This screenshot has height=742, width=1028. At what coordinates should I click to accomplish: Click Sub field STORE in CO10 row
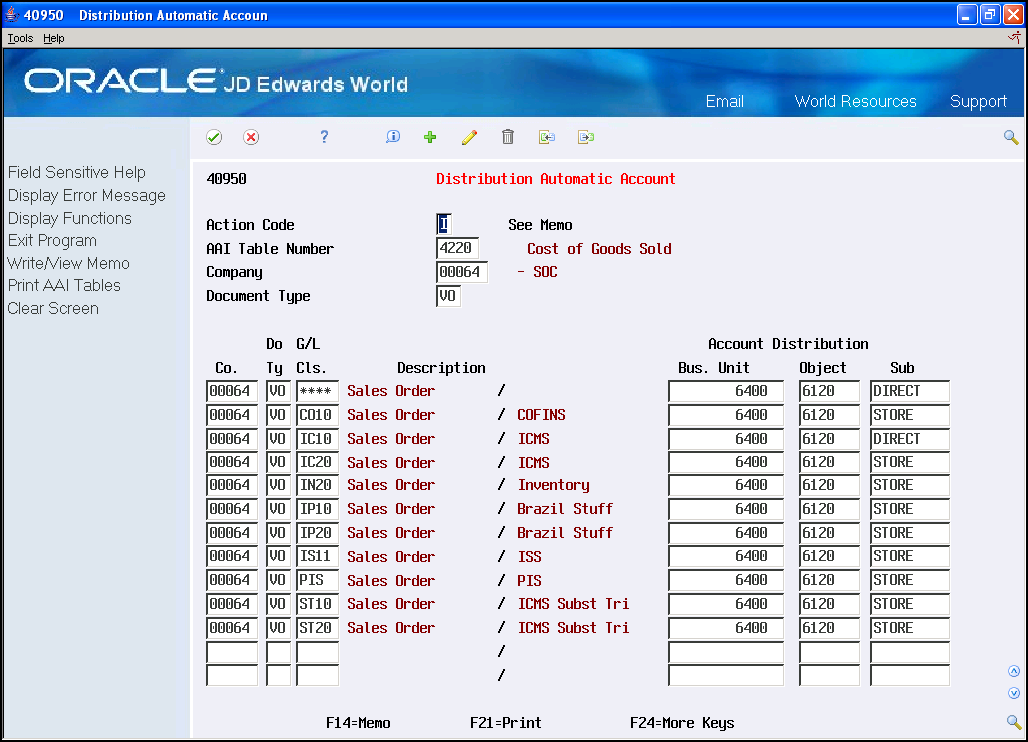(x=909, y=415)
